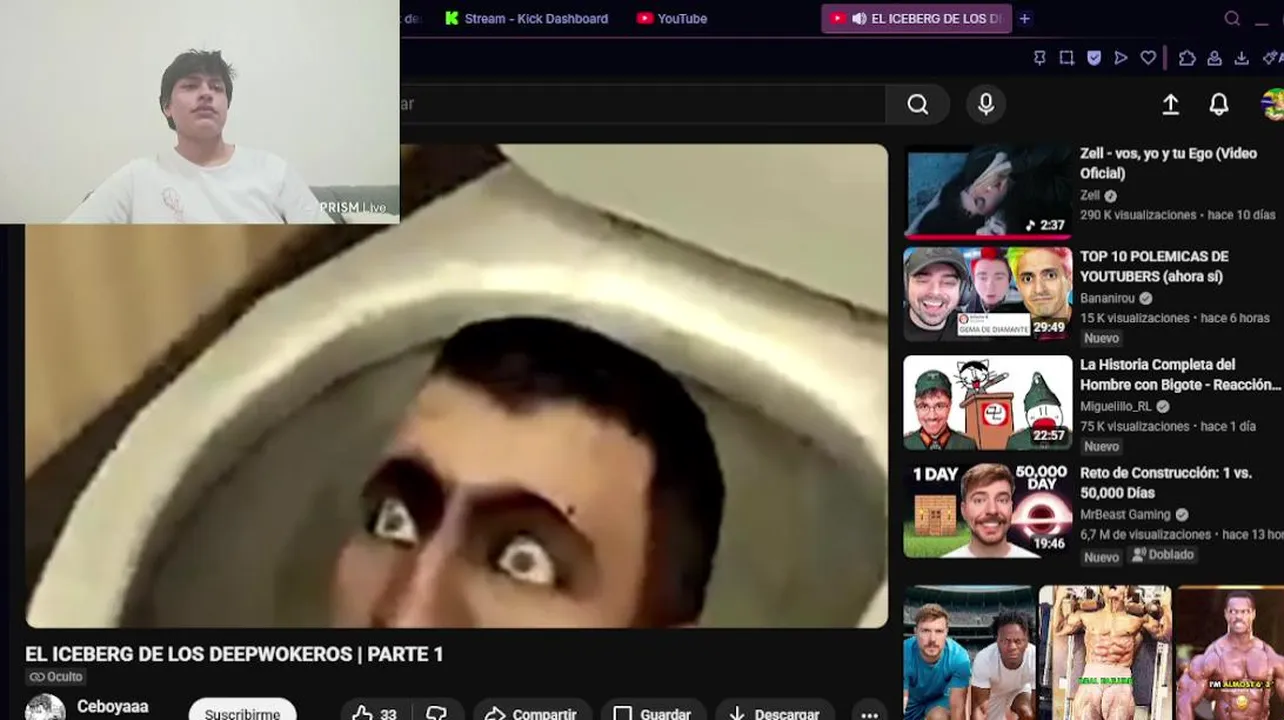Open TOP 10 POLEMICAS DE YOUTUBERS thumbnail
This screenshot has height=720, width=1284.
988,294
